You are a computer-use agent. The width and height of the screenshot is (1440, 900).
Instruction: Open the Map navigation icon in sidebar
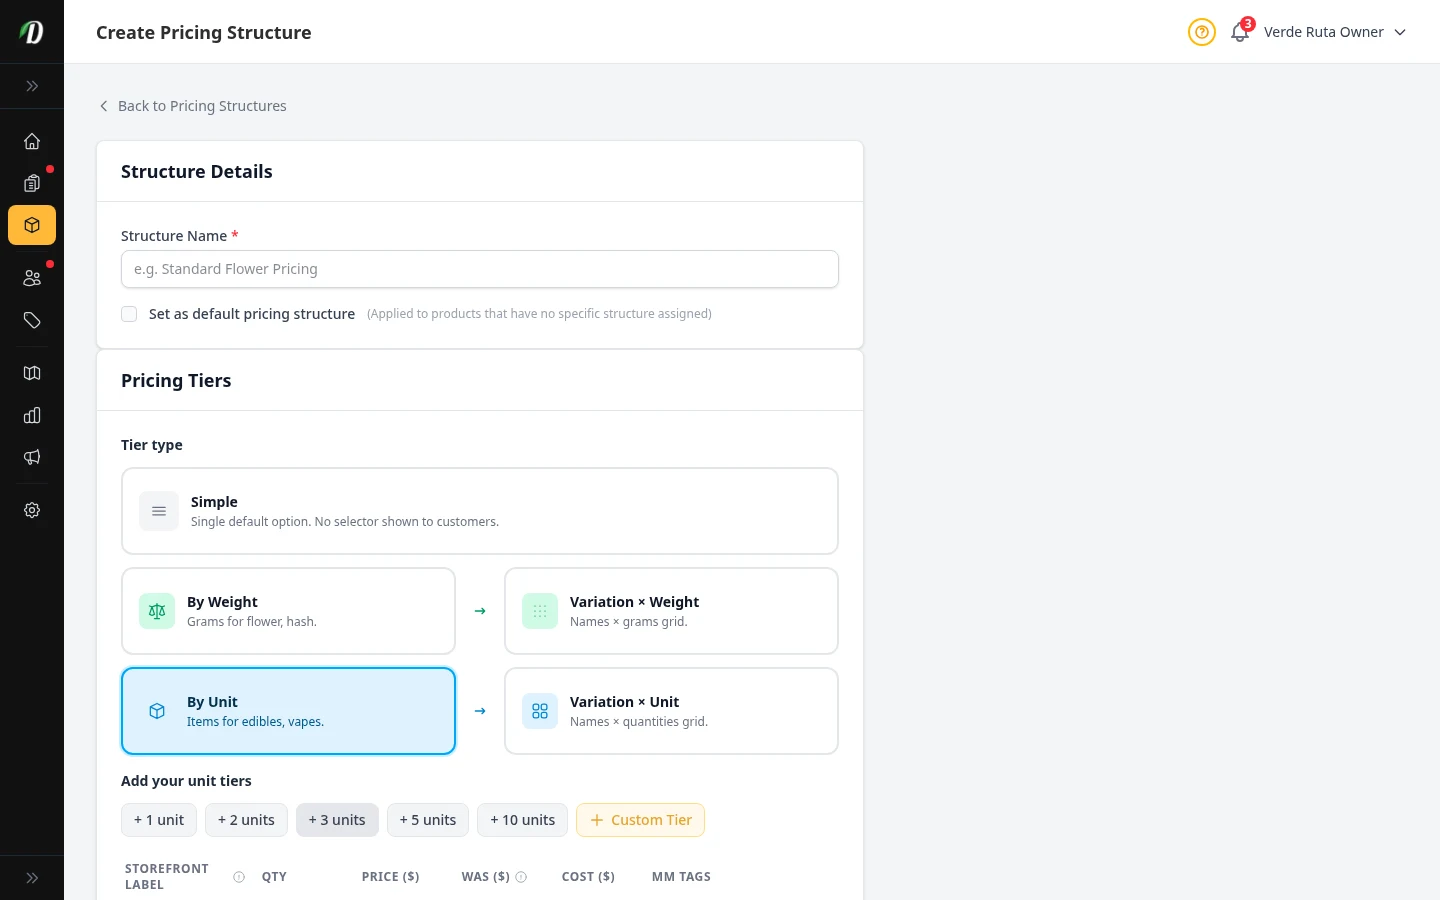pyautogui.click(x=31, y=372)
